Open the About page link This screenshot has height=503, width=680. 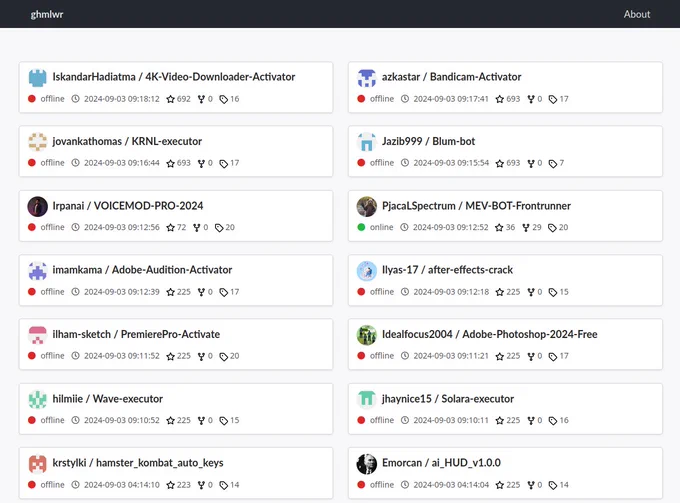[637, 14]
